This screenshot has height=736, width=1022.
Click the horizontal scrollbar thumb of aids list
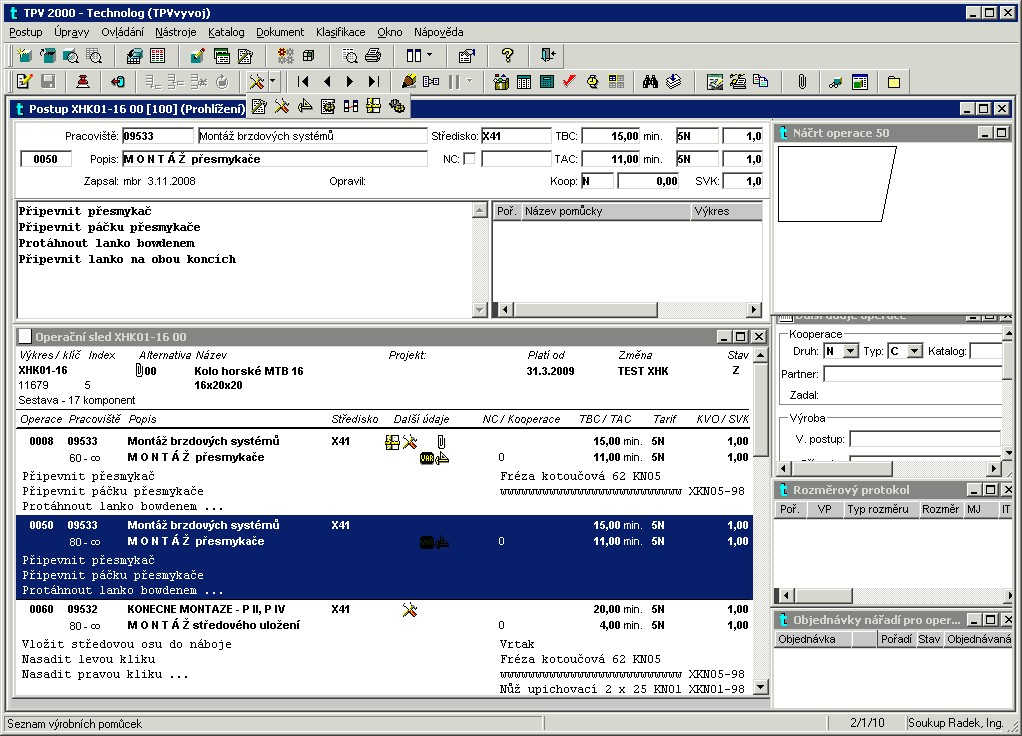click(x=585, y=310)
